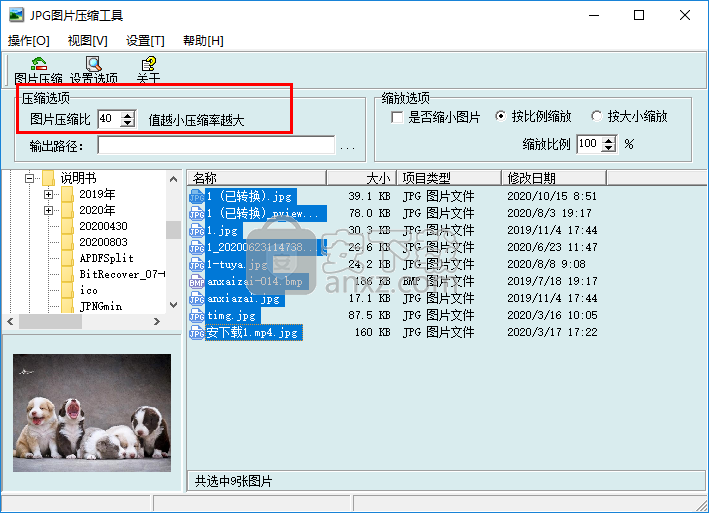Click the folder tree left scroll arrow
The image size is (709, 513).
11,321
